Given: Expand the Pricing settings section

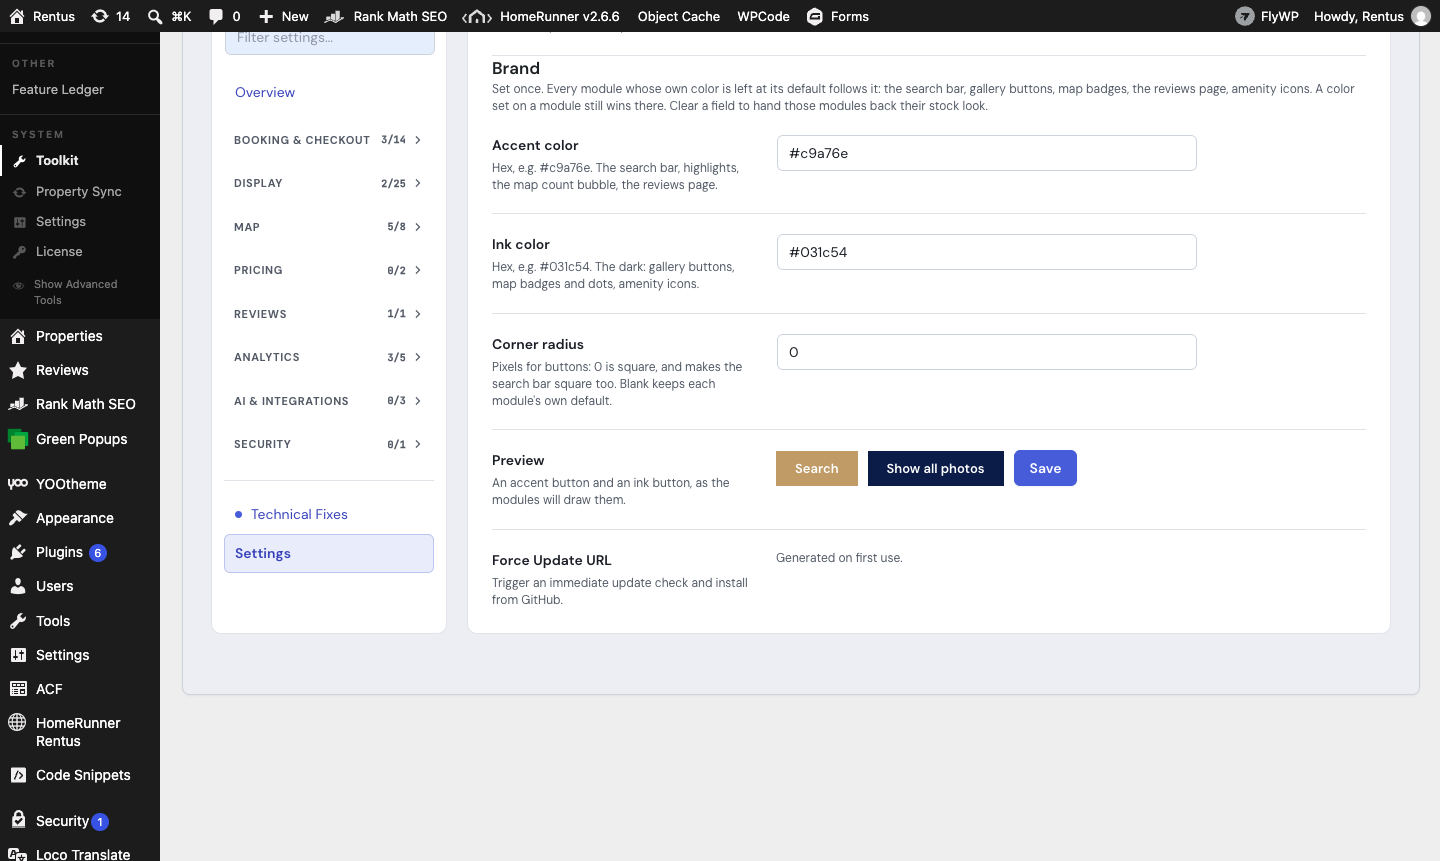Looking at the screenshot, I should (x=329, y=270).
